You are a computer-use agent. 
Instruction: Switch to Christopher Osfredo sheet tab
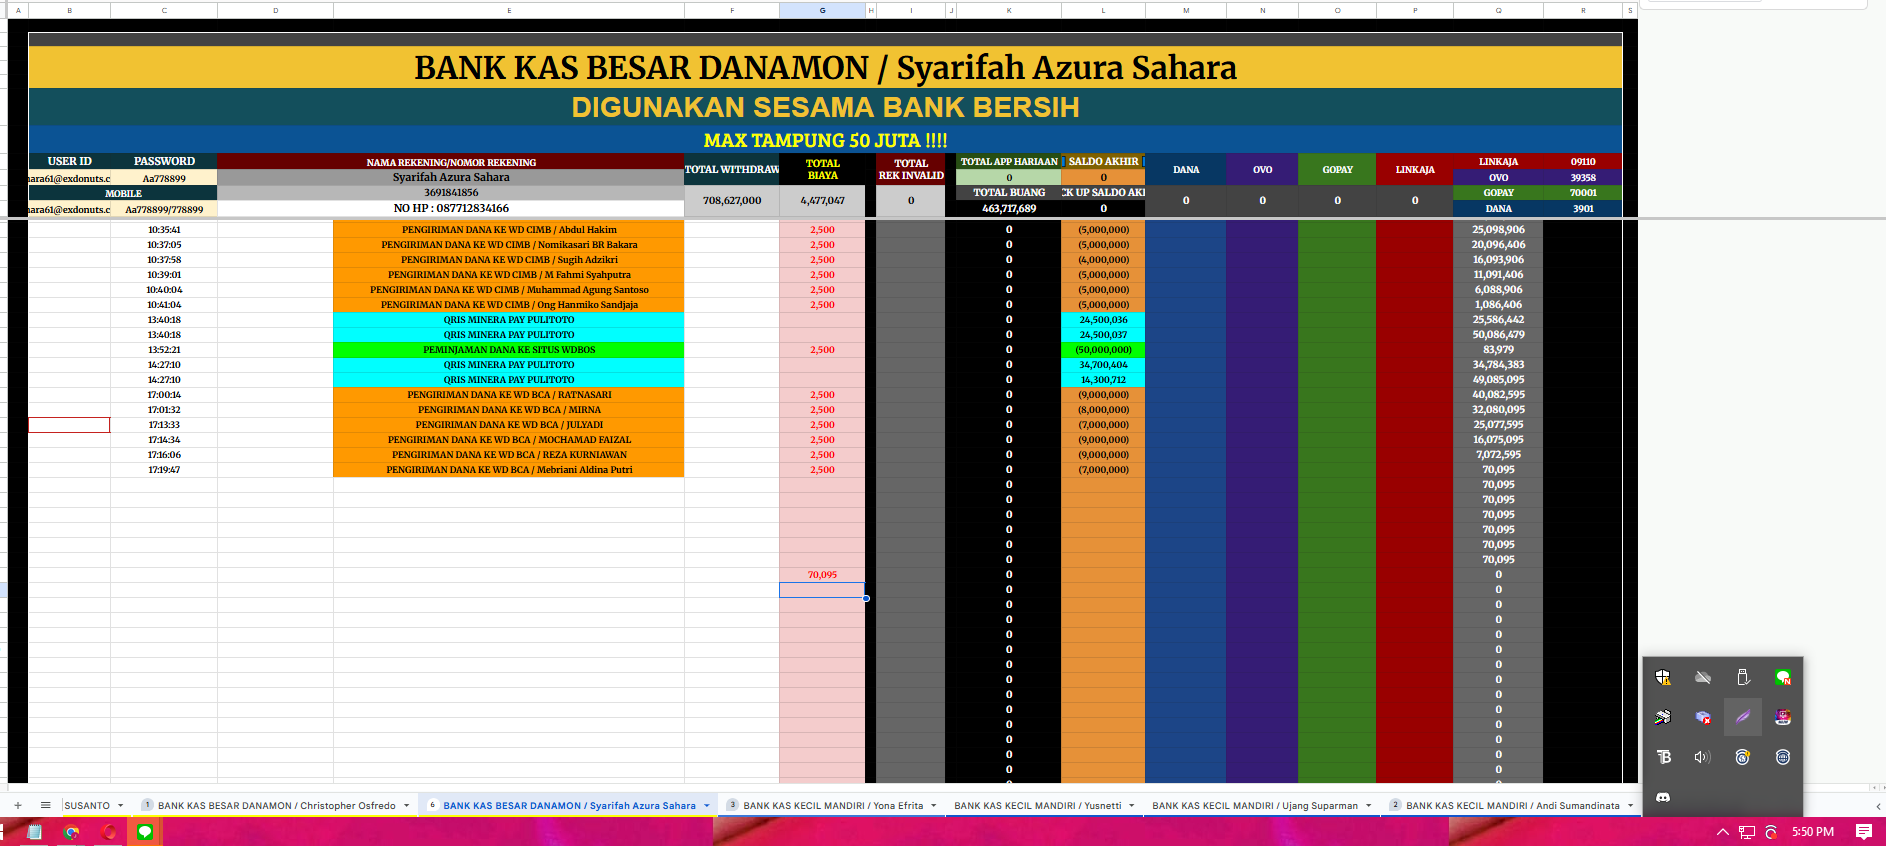tap(277, 805)
